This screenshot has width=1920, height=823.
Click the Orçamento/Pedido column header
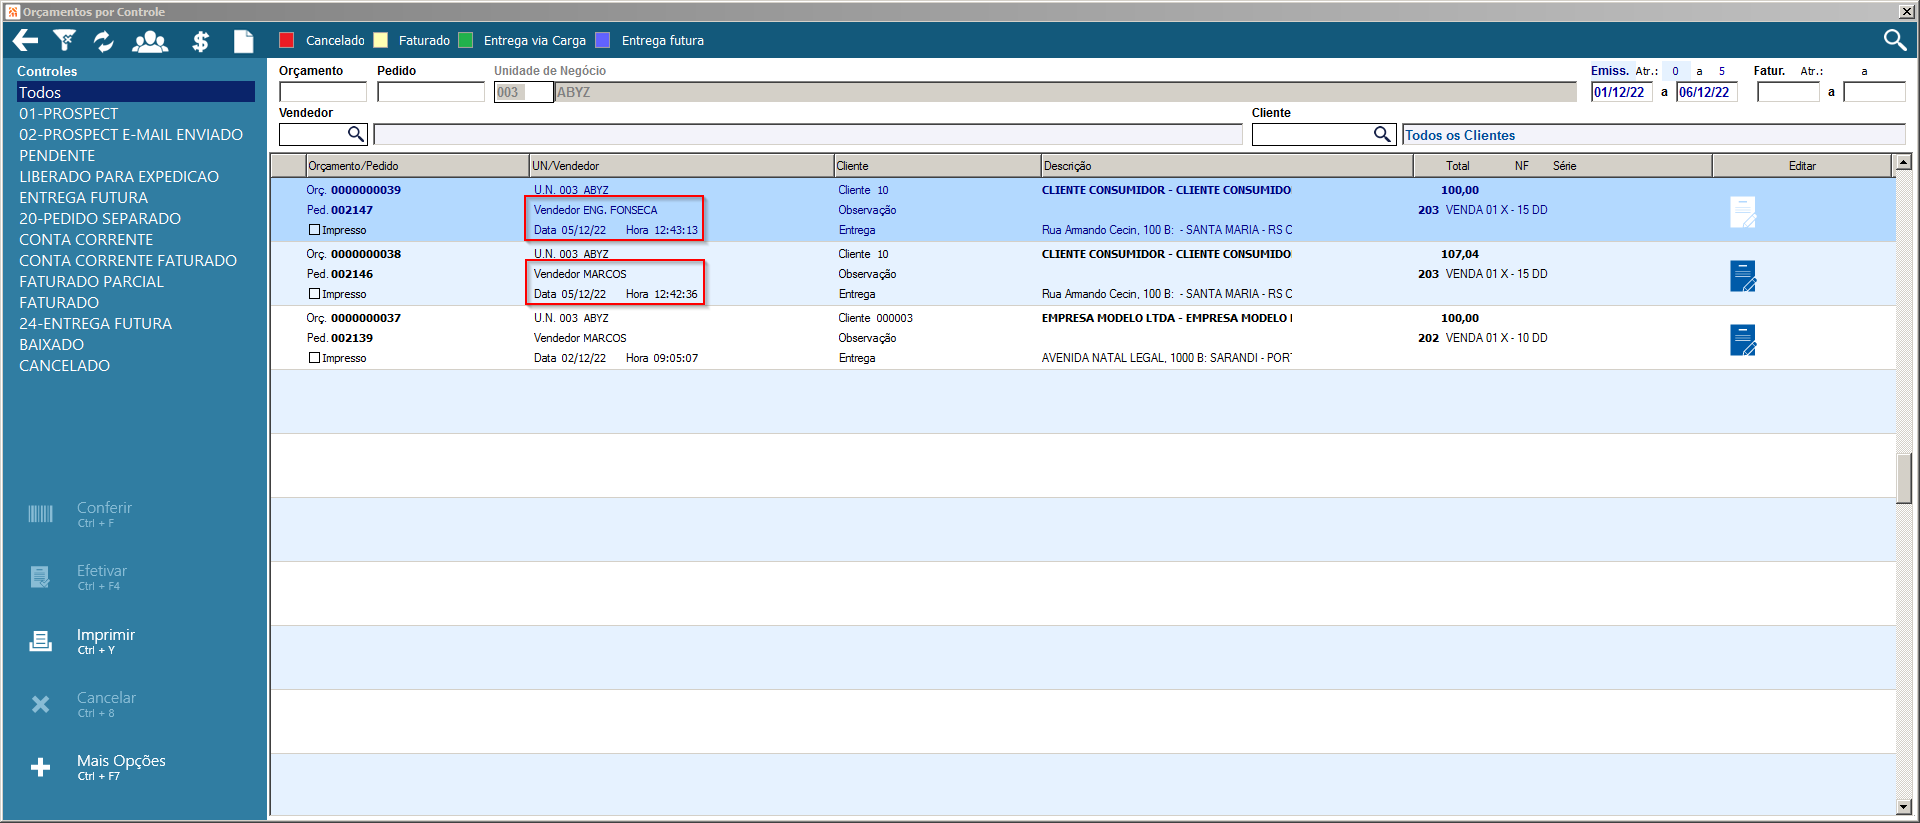417,166
